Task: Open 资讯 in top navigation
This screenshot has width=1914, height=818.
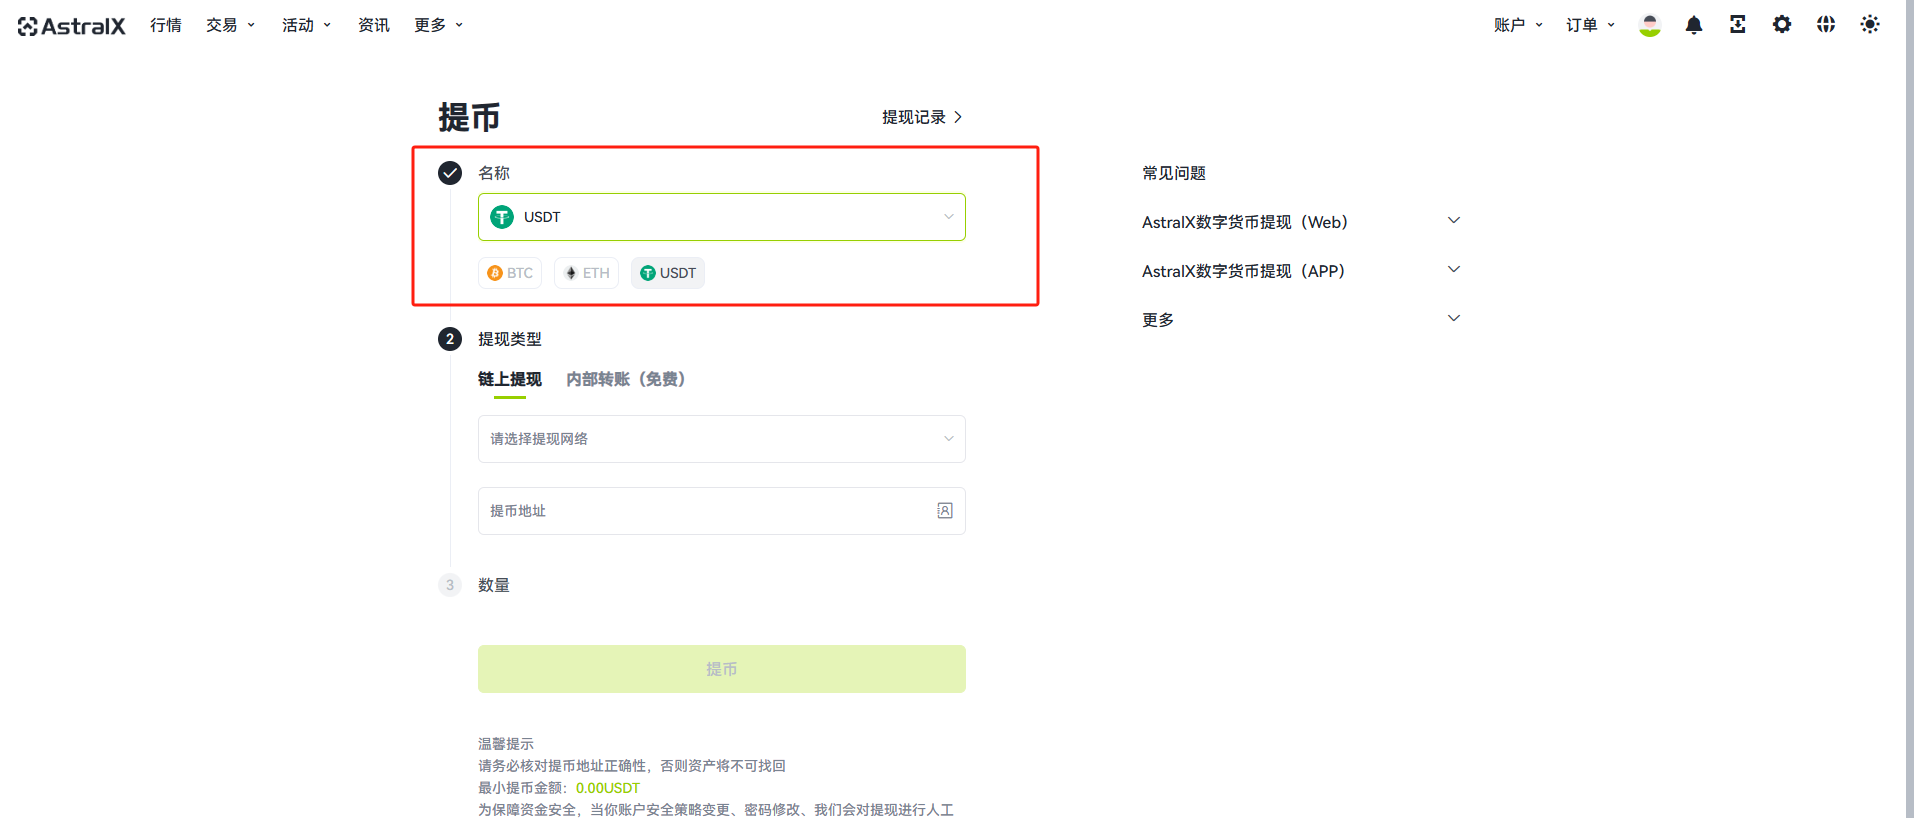Action: click(374, 25)
